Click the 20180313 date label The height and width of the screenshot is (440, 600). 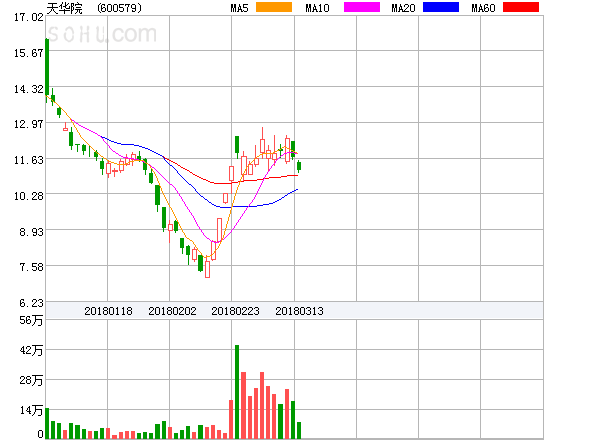pos(299,311)
